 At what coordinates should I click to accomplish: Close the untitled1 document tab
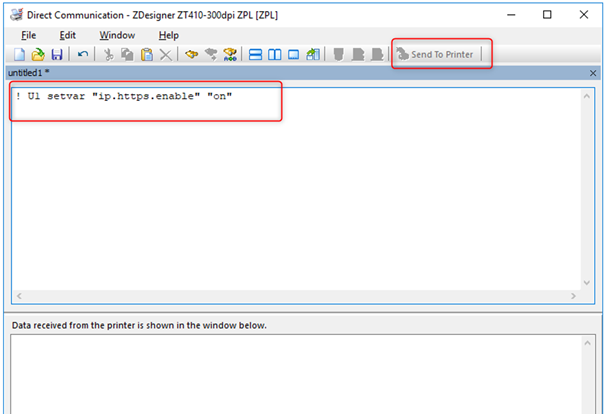pyautogui.click(x=593, y=73)
